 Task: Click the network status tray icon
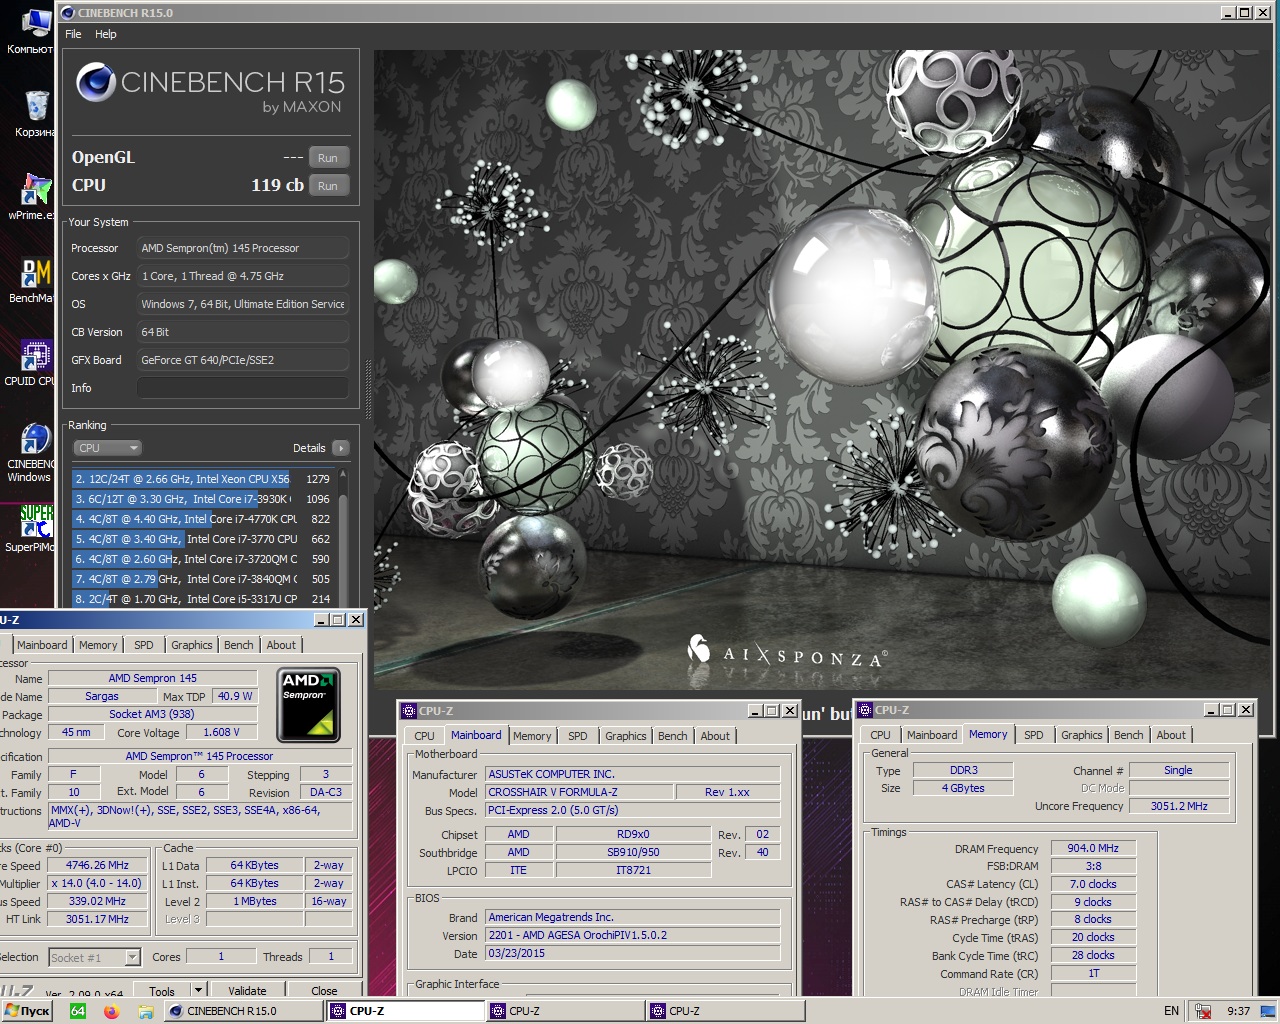(x=1203, y=1011)
